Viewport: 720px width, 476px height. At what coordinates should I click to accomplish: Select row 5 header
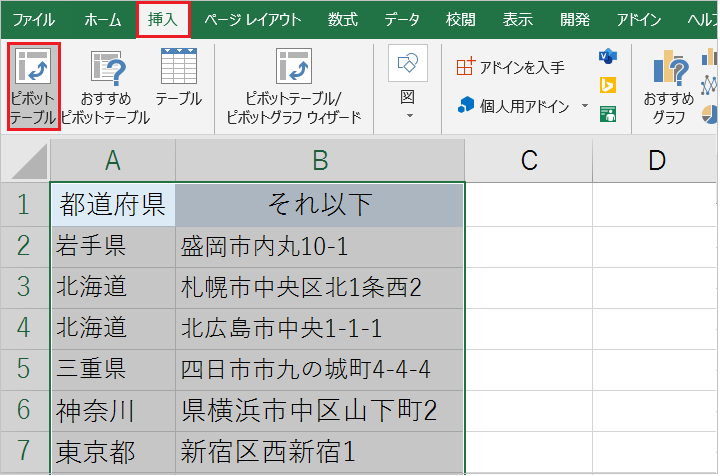click(25, 370)
